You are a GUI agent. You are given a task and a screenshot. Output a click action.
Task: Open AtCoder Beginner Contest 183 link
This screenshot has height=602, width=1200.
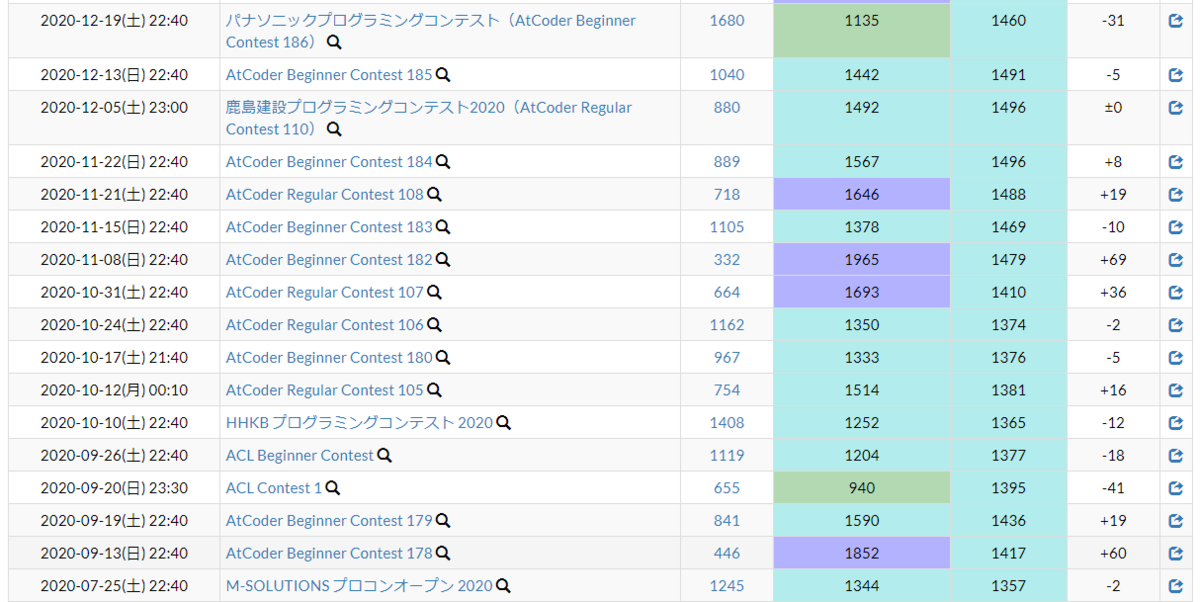[329, 227]
